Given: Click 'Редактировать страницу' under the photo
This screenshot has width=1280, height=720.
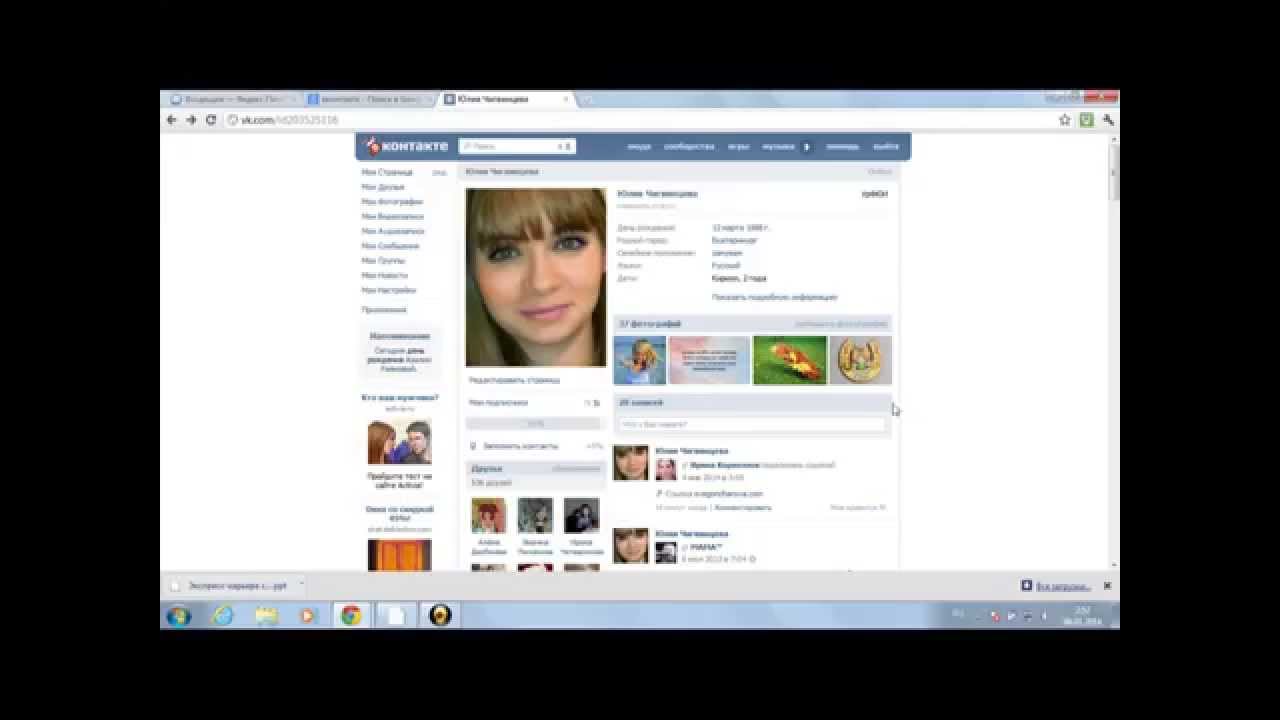Looking at the screenshot, I should point(514,380).
